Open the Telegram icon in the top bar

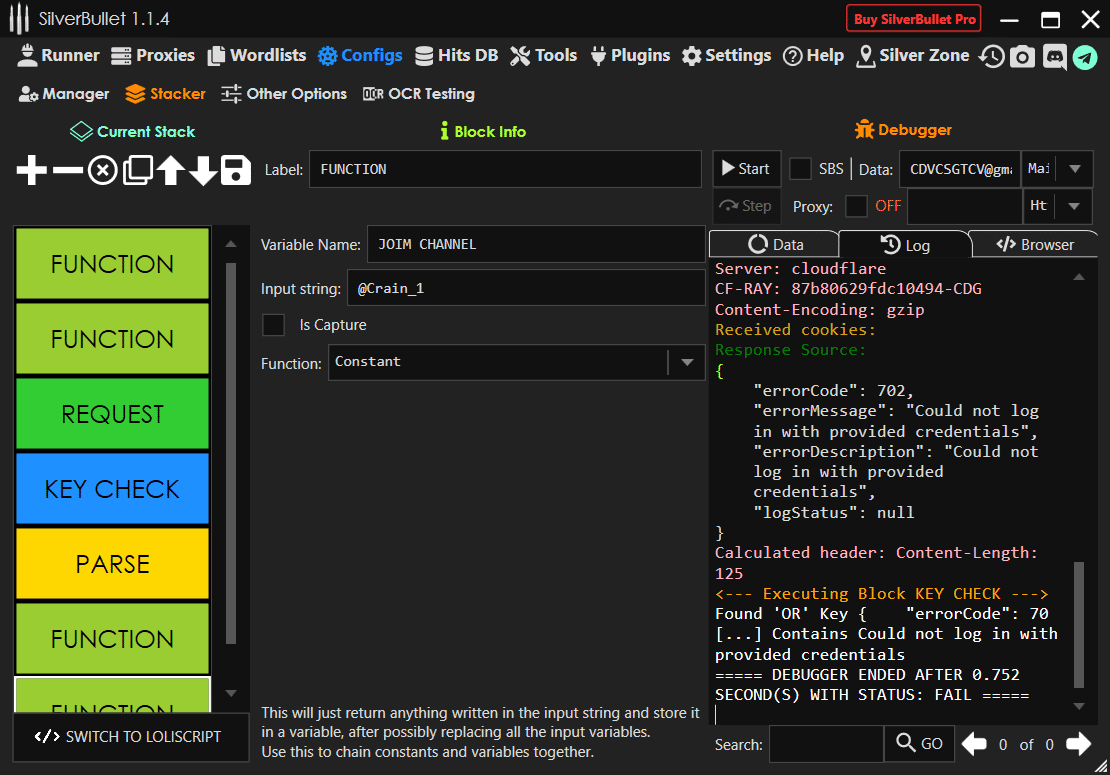pos(1085,57)
